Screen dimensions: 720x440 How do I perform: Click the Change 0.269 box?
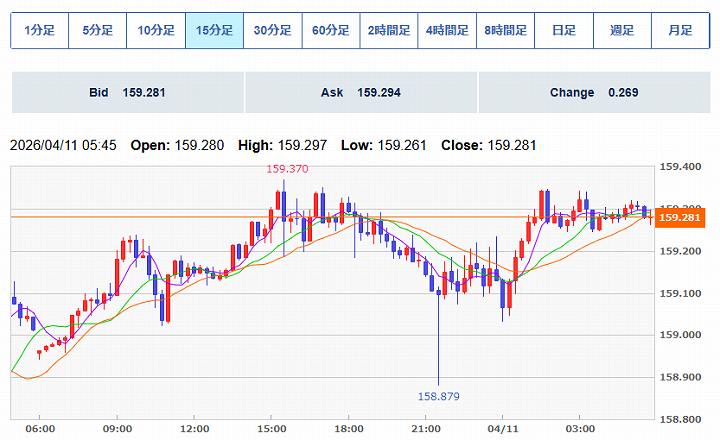[594, 93]
